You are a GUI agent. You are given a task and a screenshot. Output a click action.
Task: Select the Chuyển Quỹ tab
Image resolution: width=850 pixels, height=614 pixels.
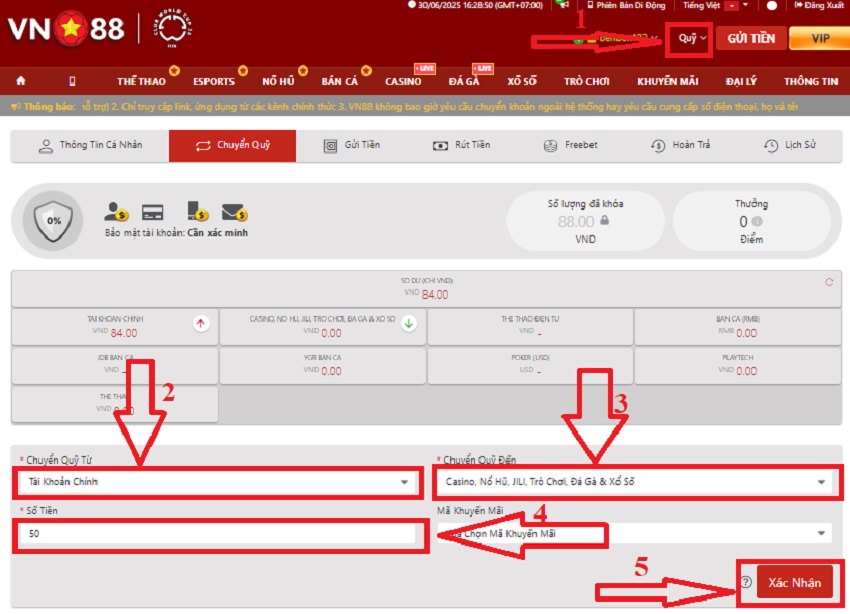[x=233, y=145]
